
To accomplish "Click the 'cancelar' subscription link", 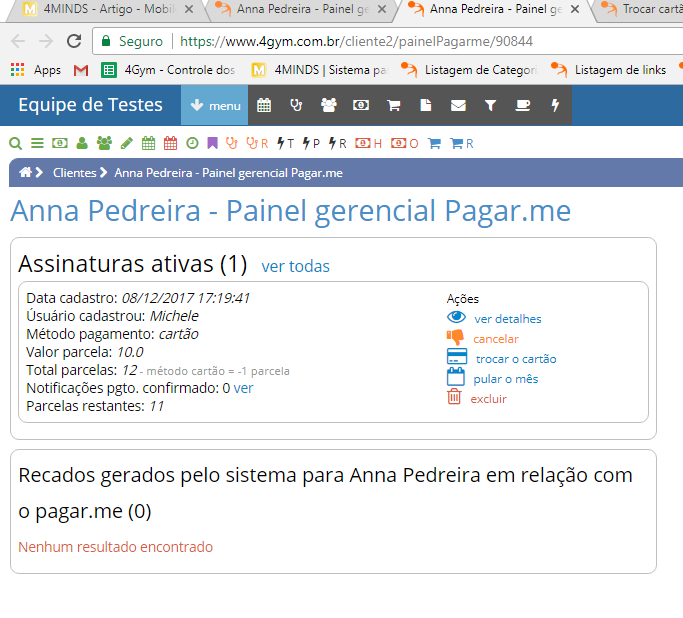I will point(495,338).
